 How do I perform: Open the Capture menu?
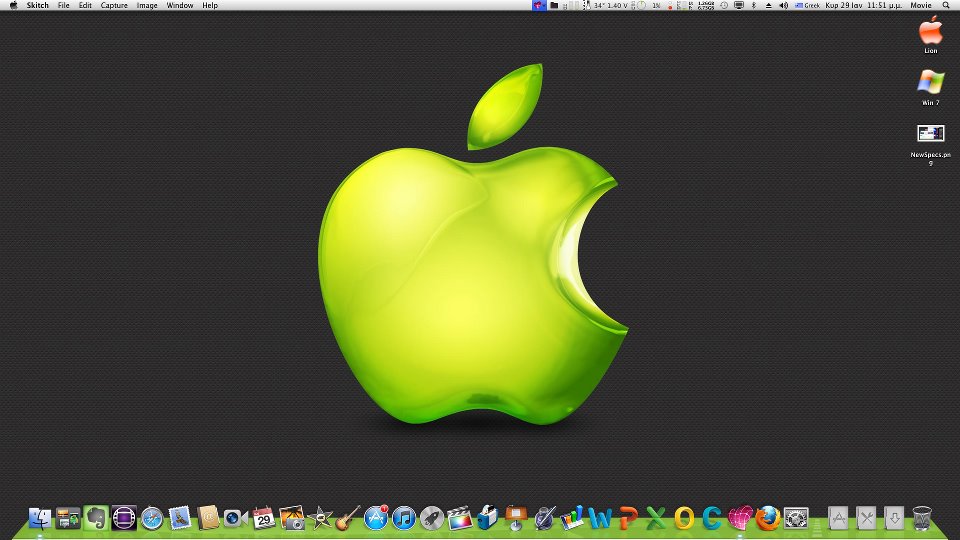[114, 5]
